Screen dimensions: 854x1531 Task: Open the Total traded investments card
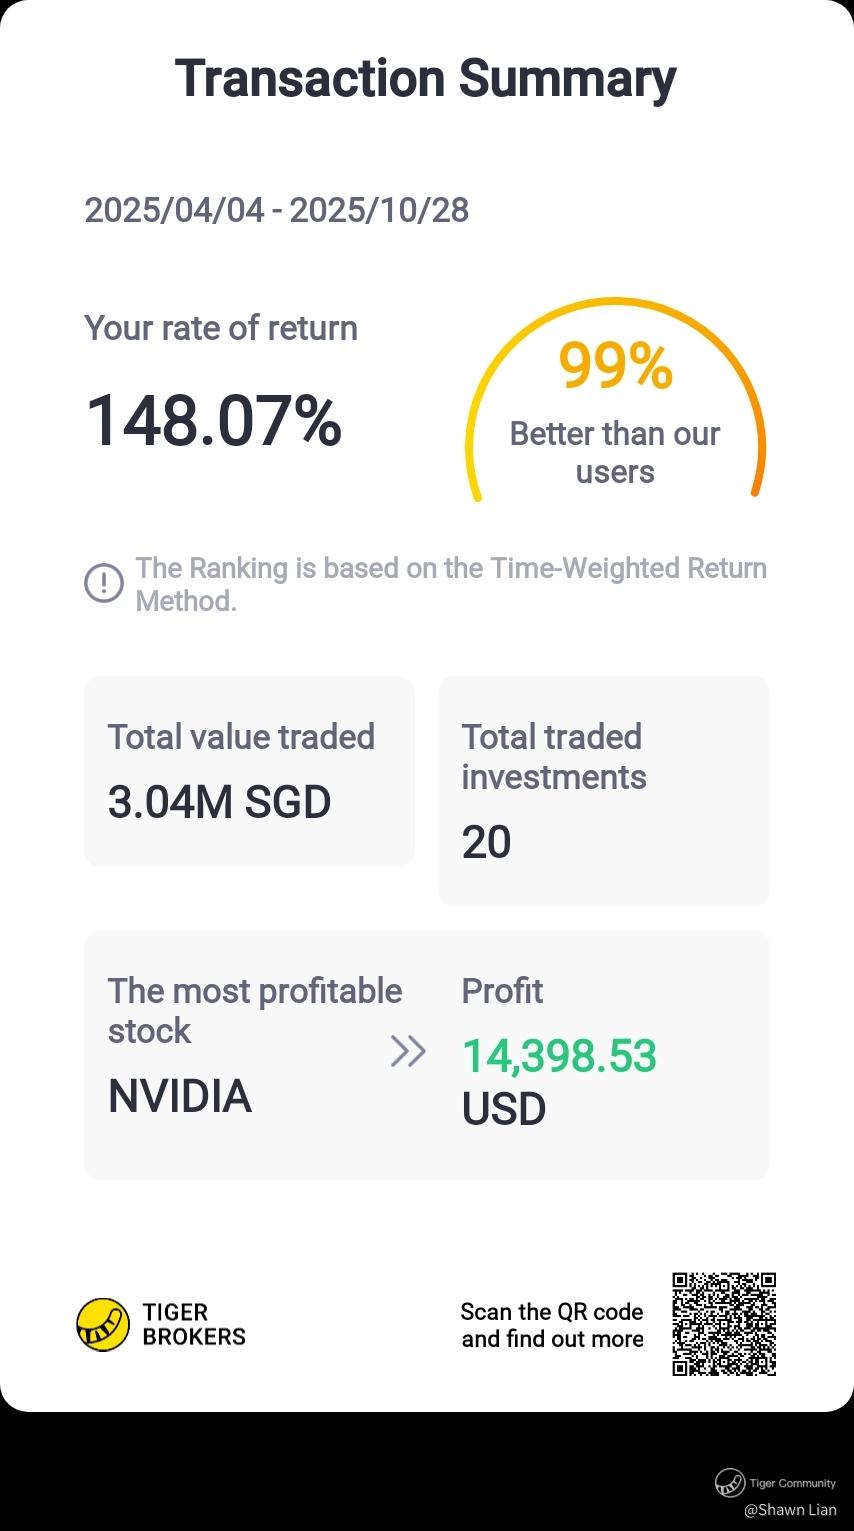pos(603,790)
